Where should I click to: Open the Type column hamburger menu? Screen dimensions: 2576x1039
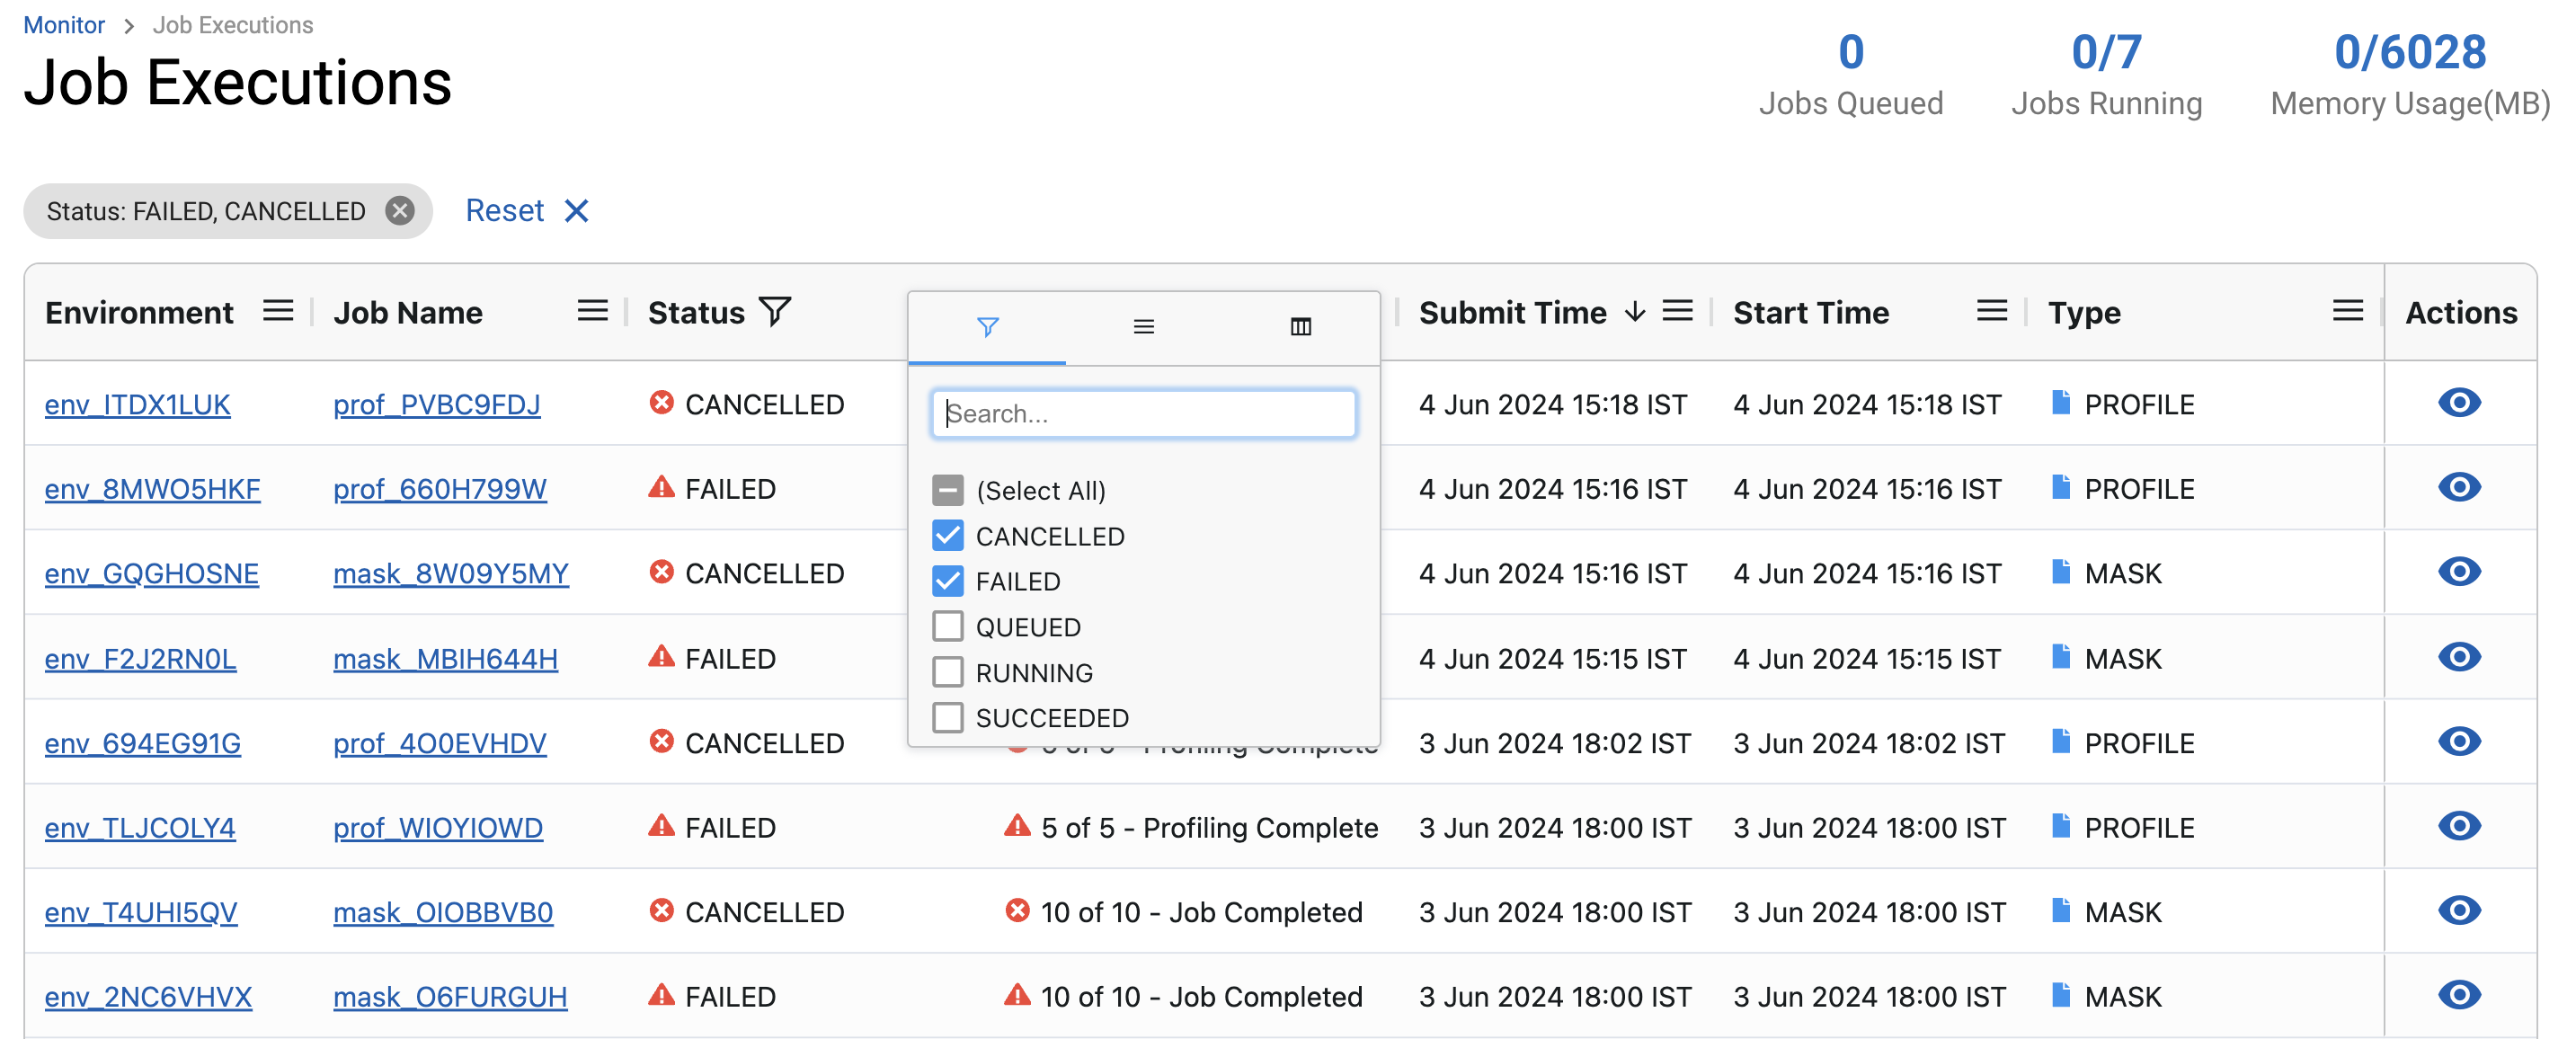[2347, 311]
